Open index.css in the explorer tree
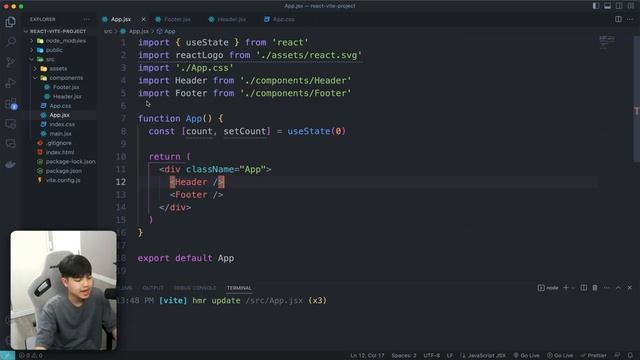Viewport: 640px width, 360px height. (x=58, y=124)
